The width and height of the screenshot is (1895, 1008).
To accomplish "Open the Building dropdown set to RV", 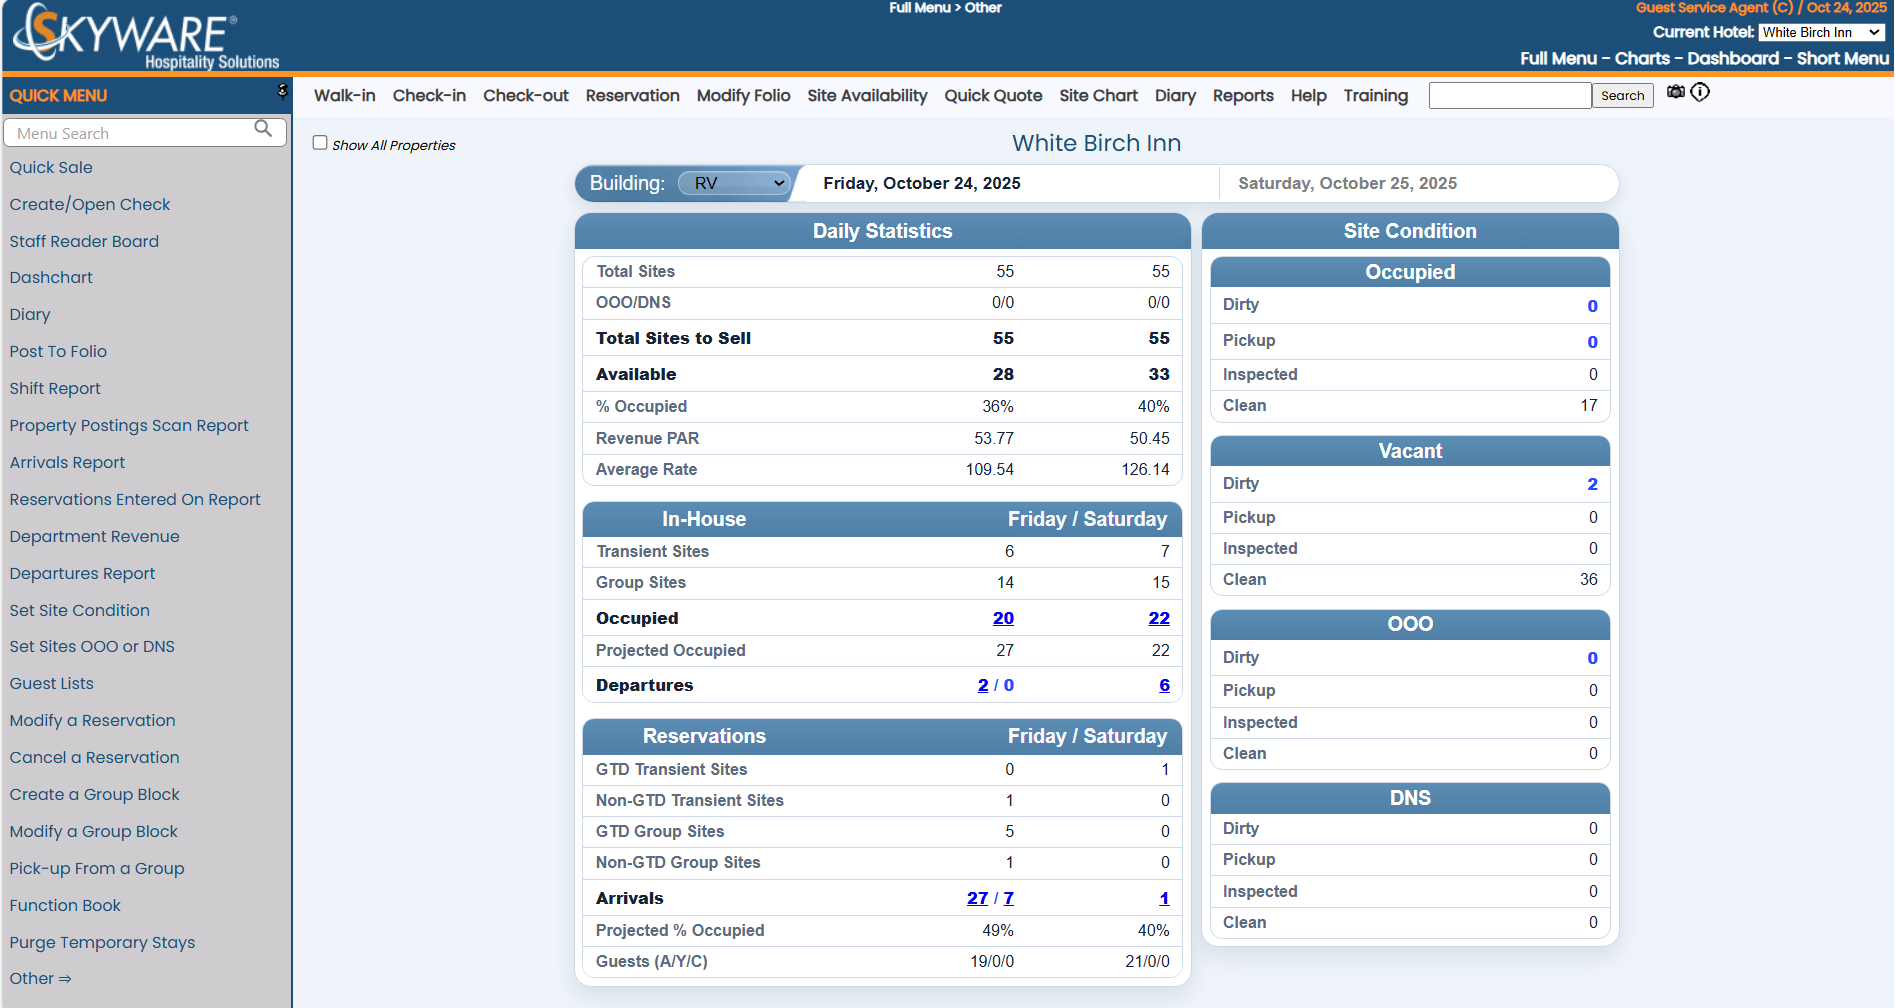I will coord(734,183).
